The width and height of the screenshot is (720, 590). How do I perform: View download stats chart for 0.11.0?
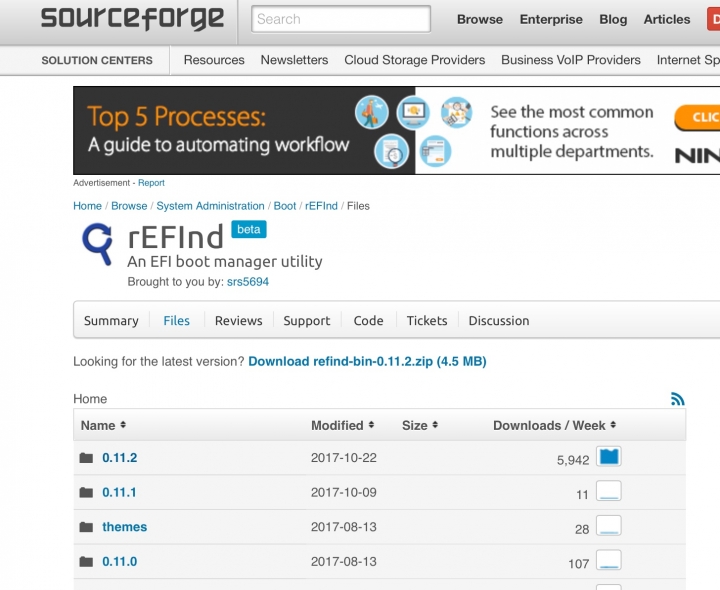click(x=609, y=560)
